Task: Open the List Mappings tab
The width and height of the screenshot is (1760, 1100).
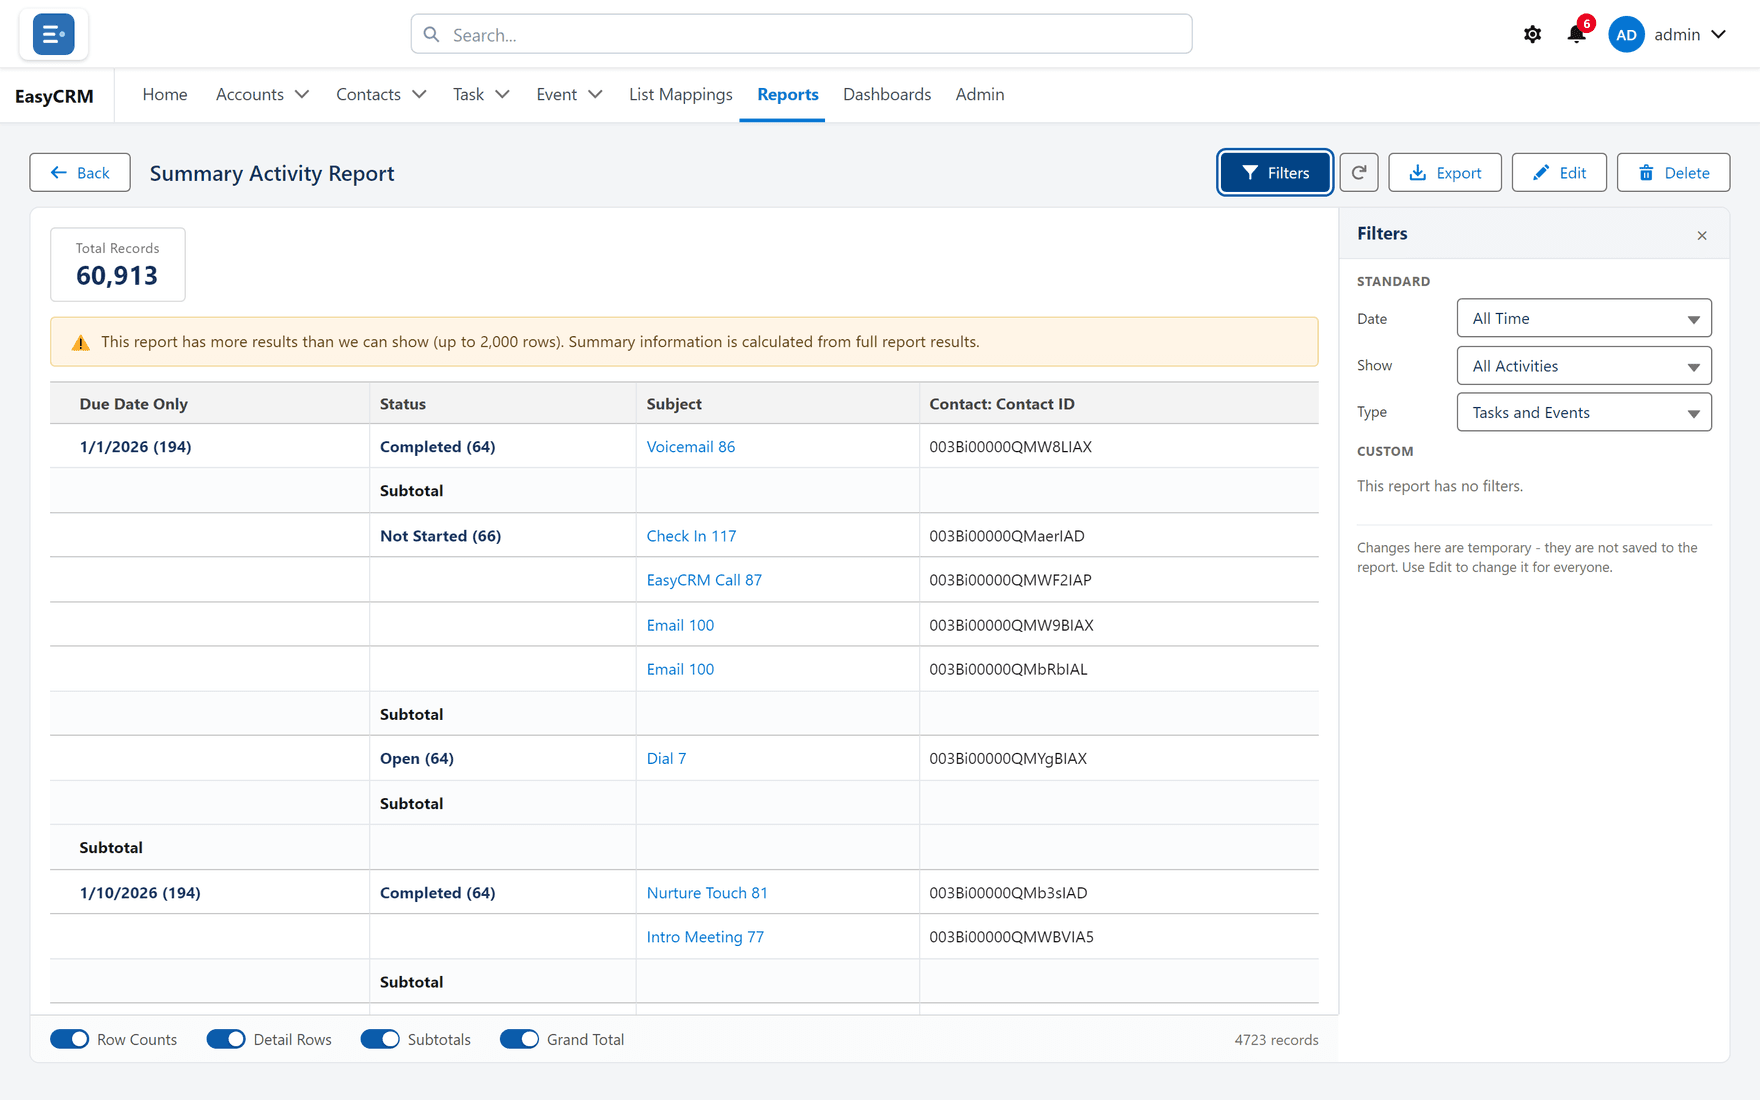Action: coord(680,94)
